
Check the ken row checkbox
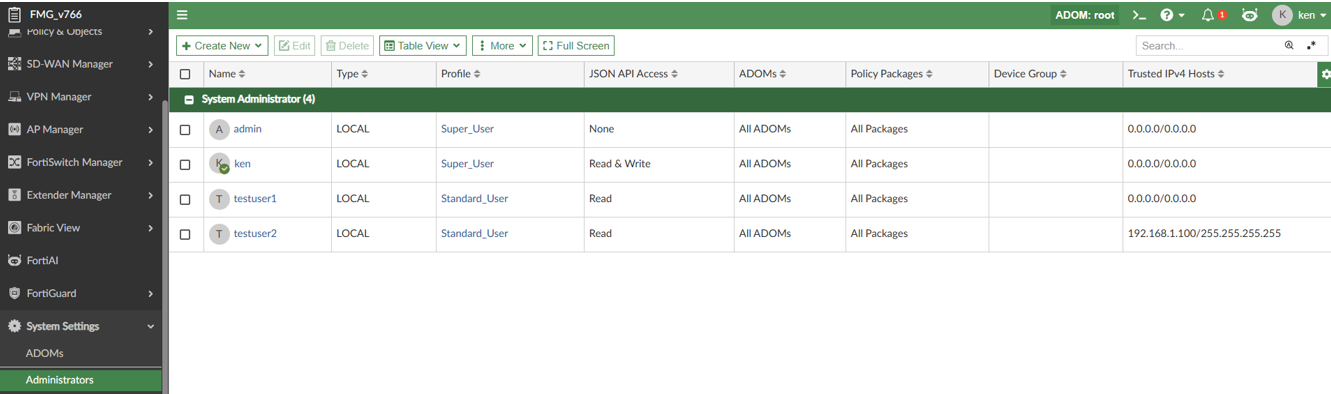tap(185, 165)
